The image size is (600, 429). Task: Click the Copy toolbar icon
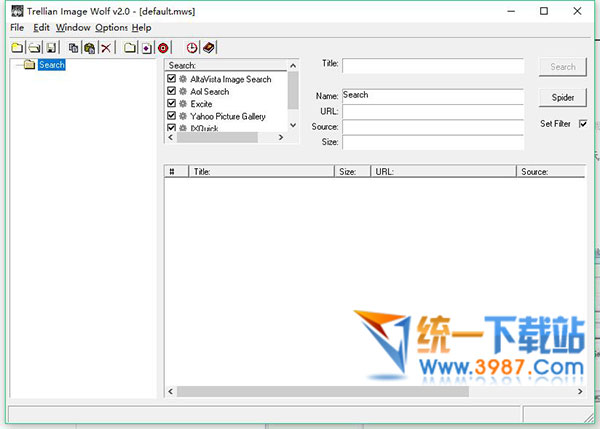(73, 48)
